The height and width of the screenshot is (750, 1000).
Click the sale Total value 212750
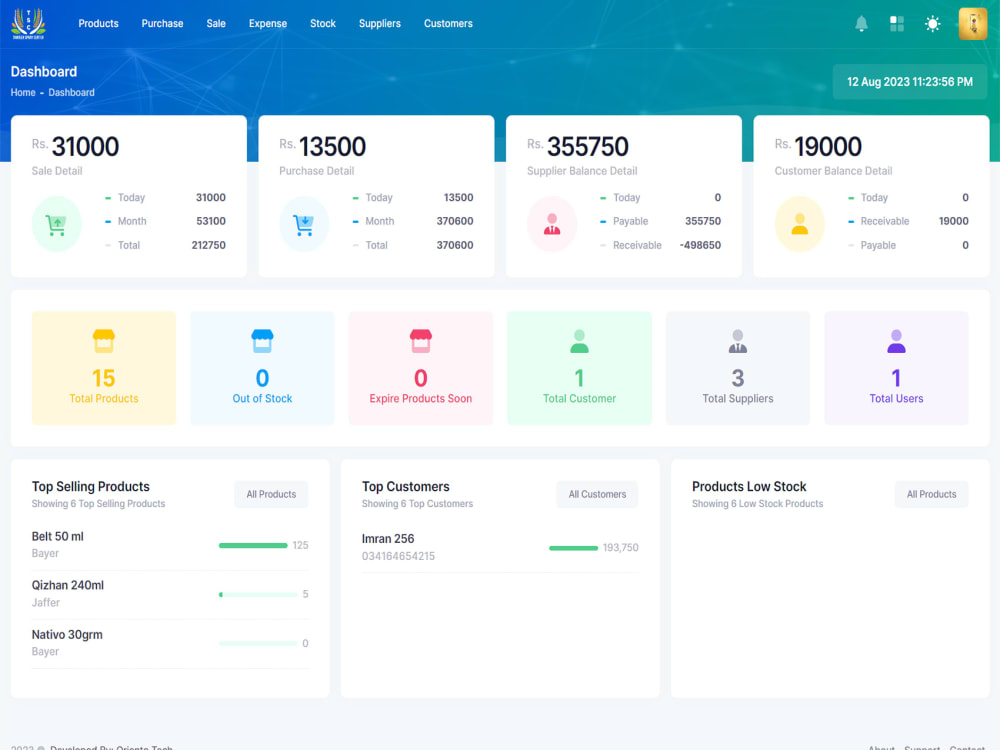209,246
